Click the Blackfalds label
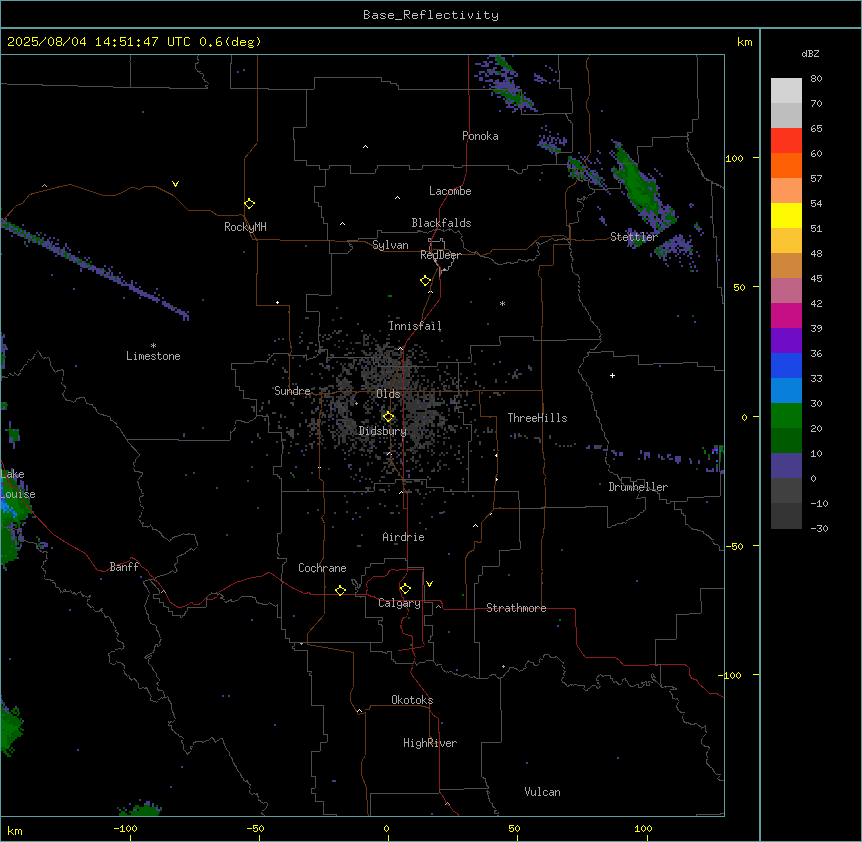 coord(441,223)
